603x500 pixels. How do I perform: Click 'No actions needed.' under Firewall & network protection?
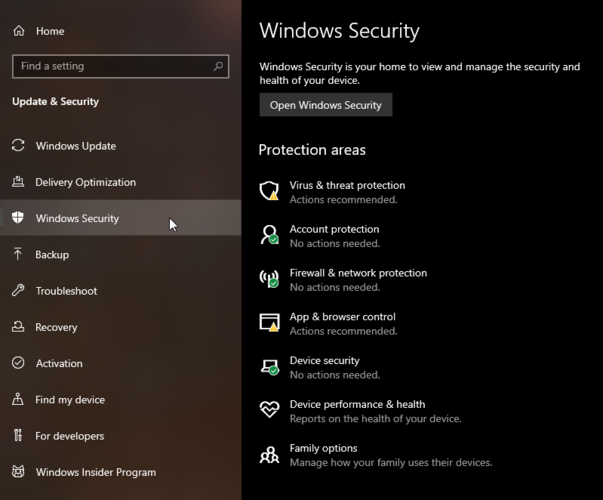pyautogui.click(x=335, y=287)
